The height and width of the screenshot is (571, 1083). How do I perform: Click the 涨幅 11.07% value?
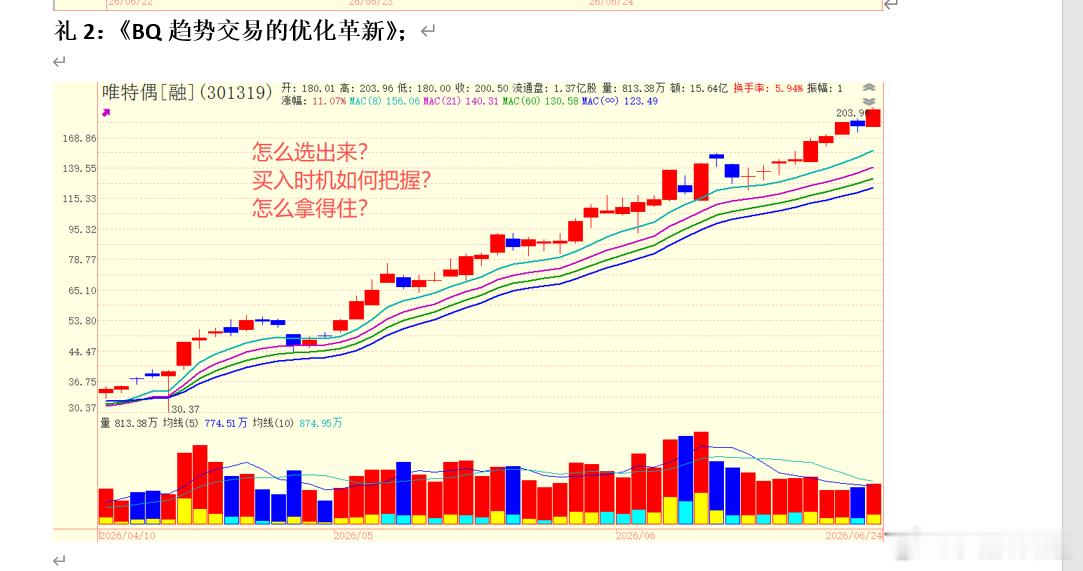coord(314,101)
